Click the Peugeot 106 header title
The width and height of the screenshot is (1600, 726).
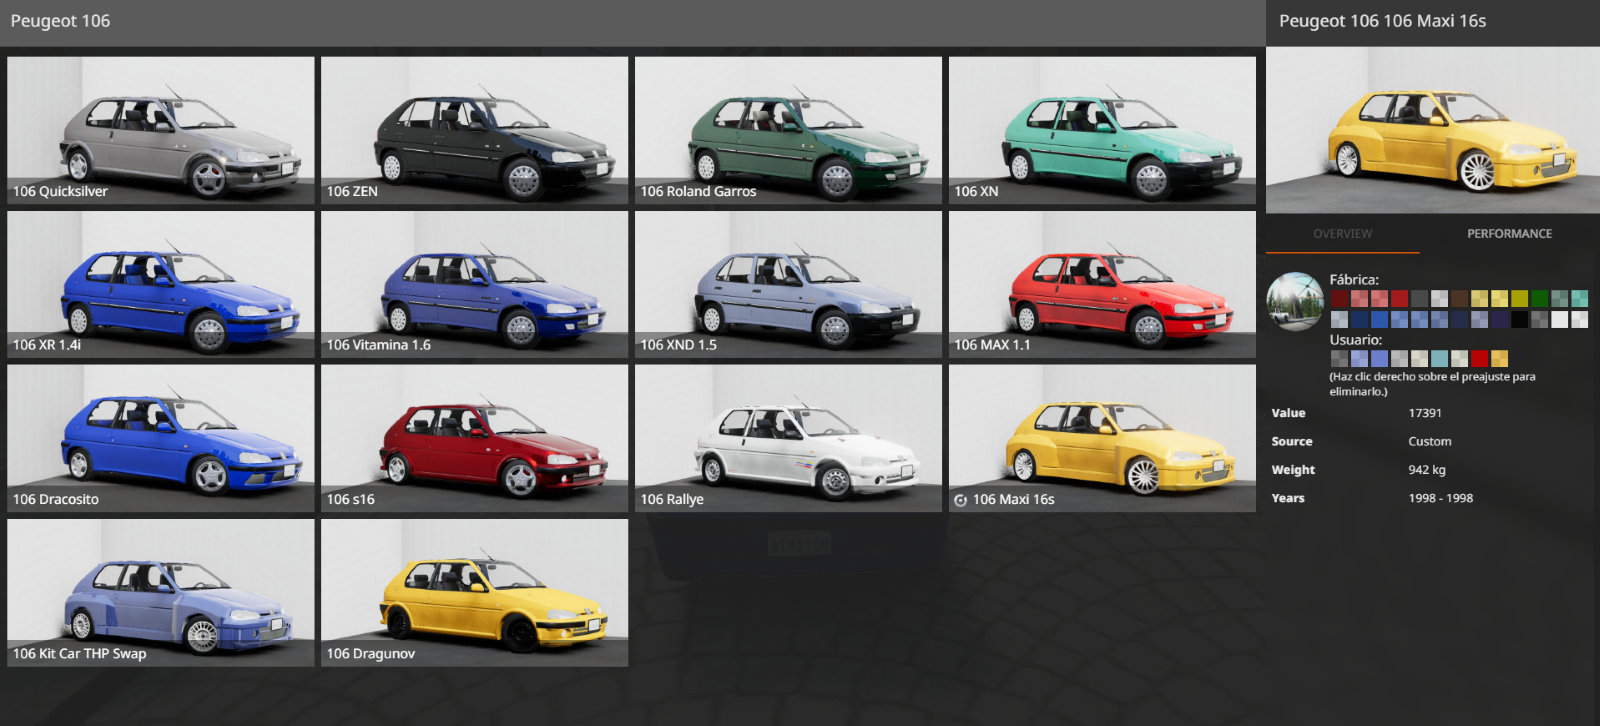[x=60, y=21]
